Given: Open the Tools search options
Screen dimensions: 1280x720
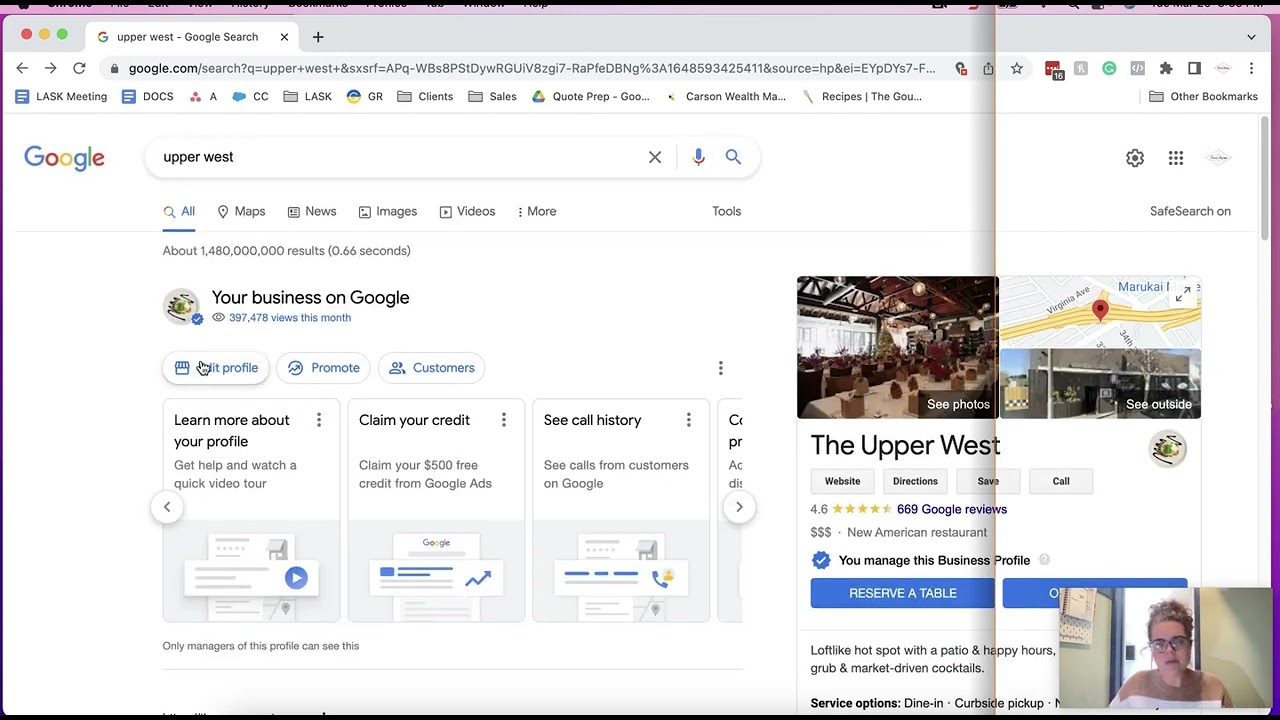Looking at the screenshot, I should pyautogui.click(x=726, y=211).
